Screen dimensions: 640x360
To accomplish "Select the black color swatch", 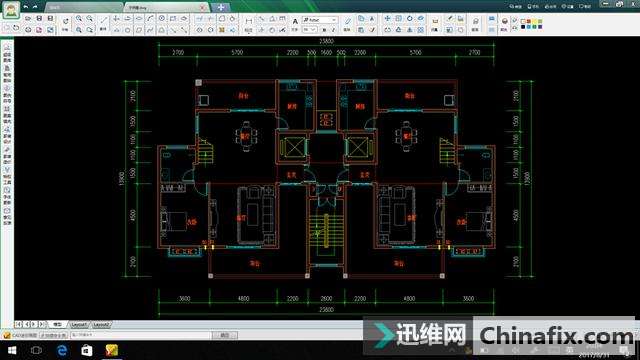I will (523, 27).
